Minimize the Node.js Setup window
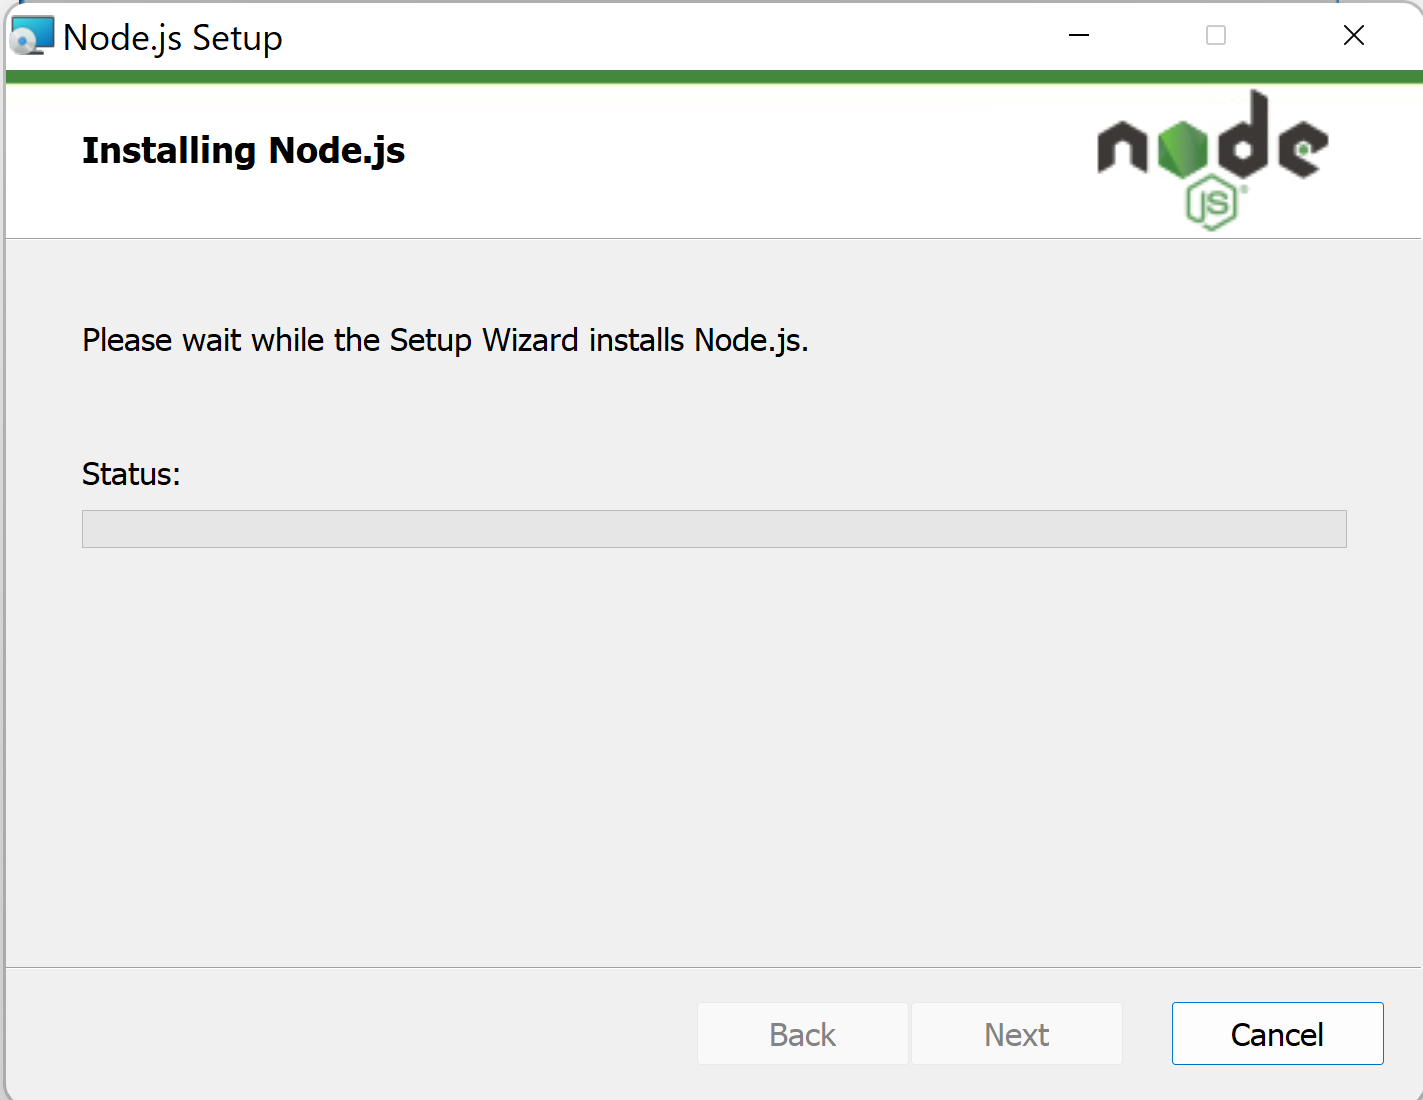 (x=1079, y=36)
